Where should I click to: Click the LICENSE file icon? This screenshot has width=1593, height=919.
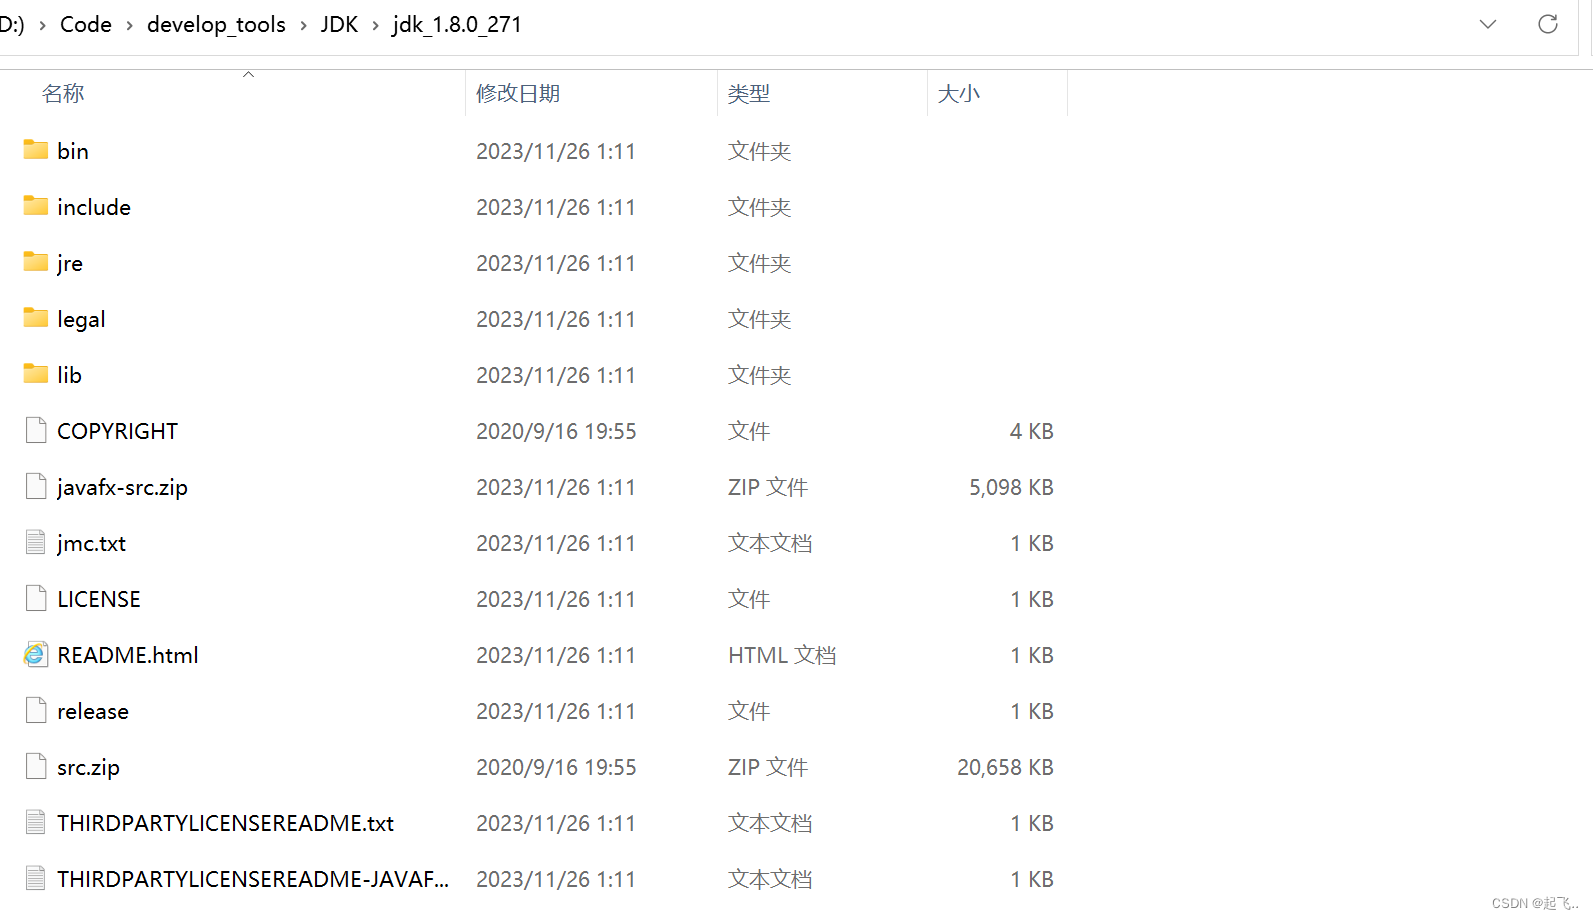click(x=36, y=598)
